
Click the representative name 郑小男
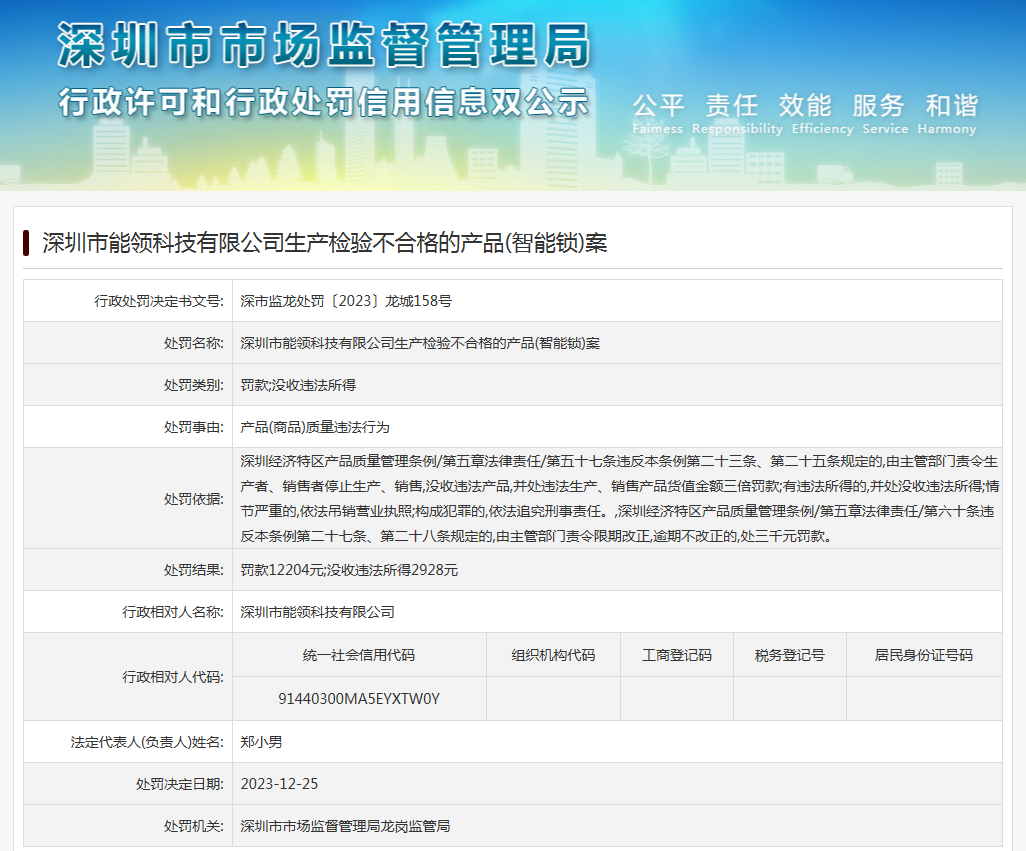261,742
